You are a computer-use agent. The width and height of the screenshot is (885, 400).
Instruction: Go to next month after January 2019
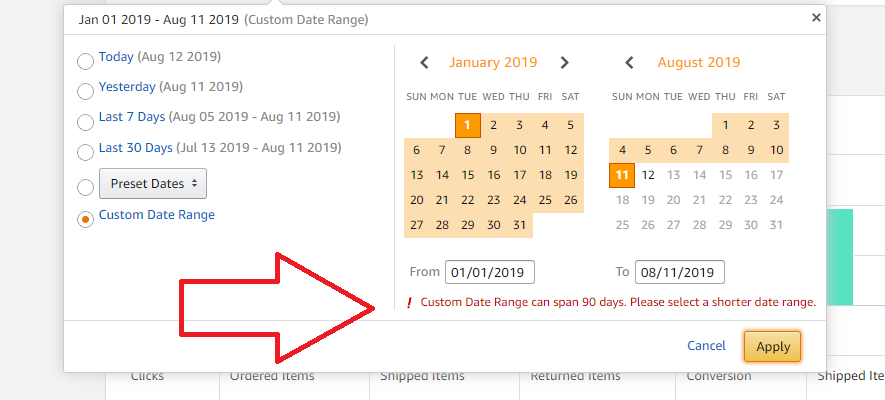[x=564, y=63]
